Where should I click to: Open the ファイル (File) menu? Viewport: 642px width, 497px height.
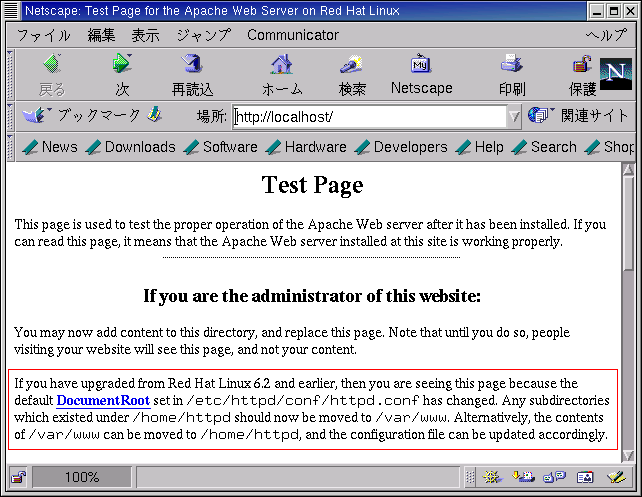tap(43, 35)
